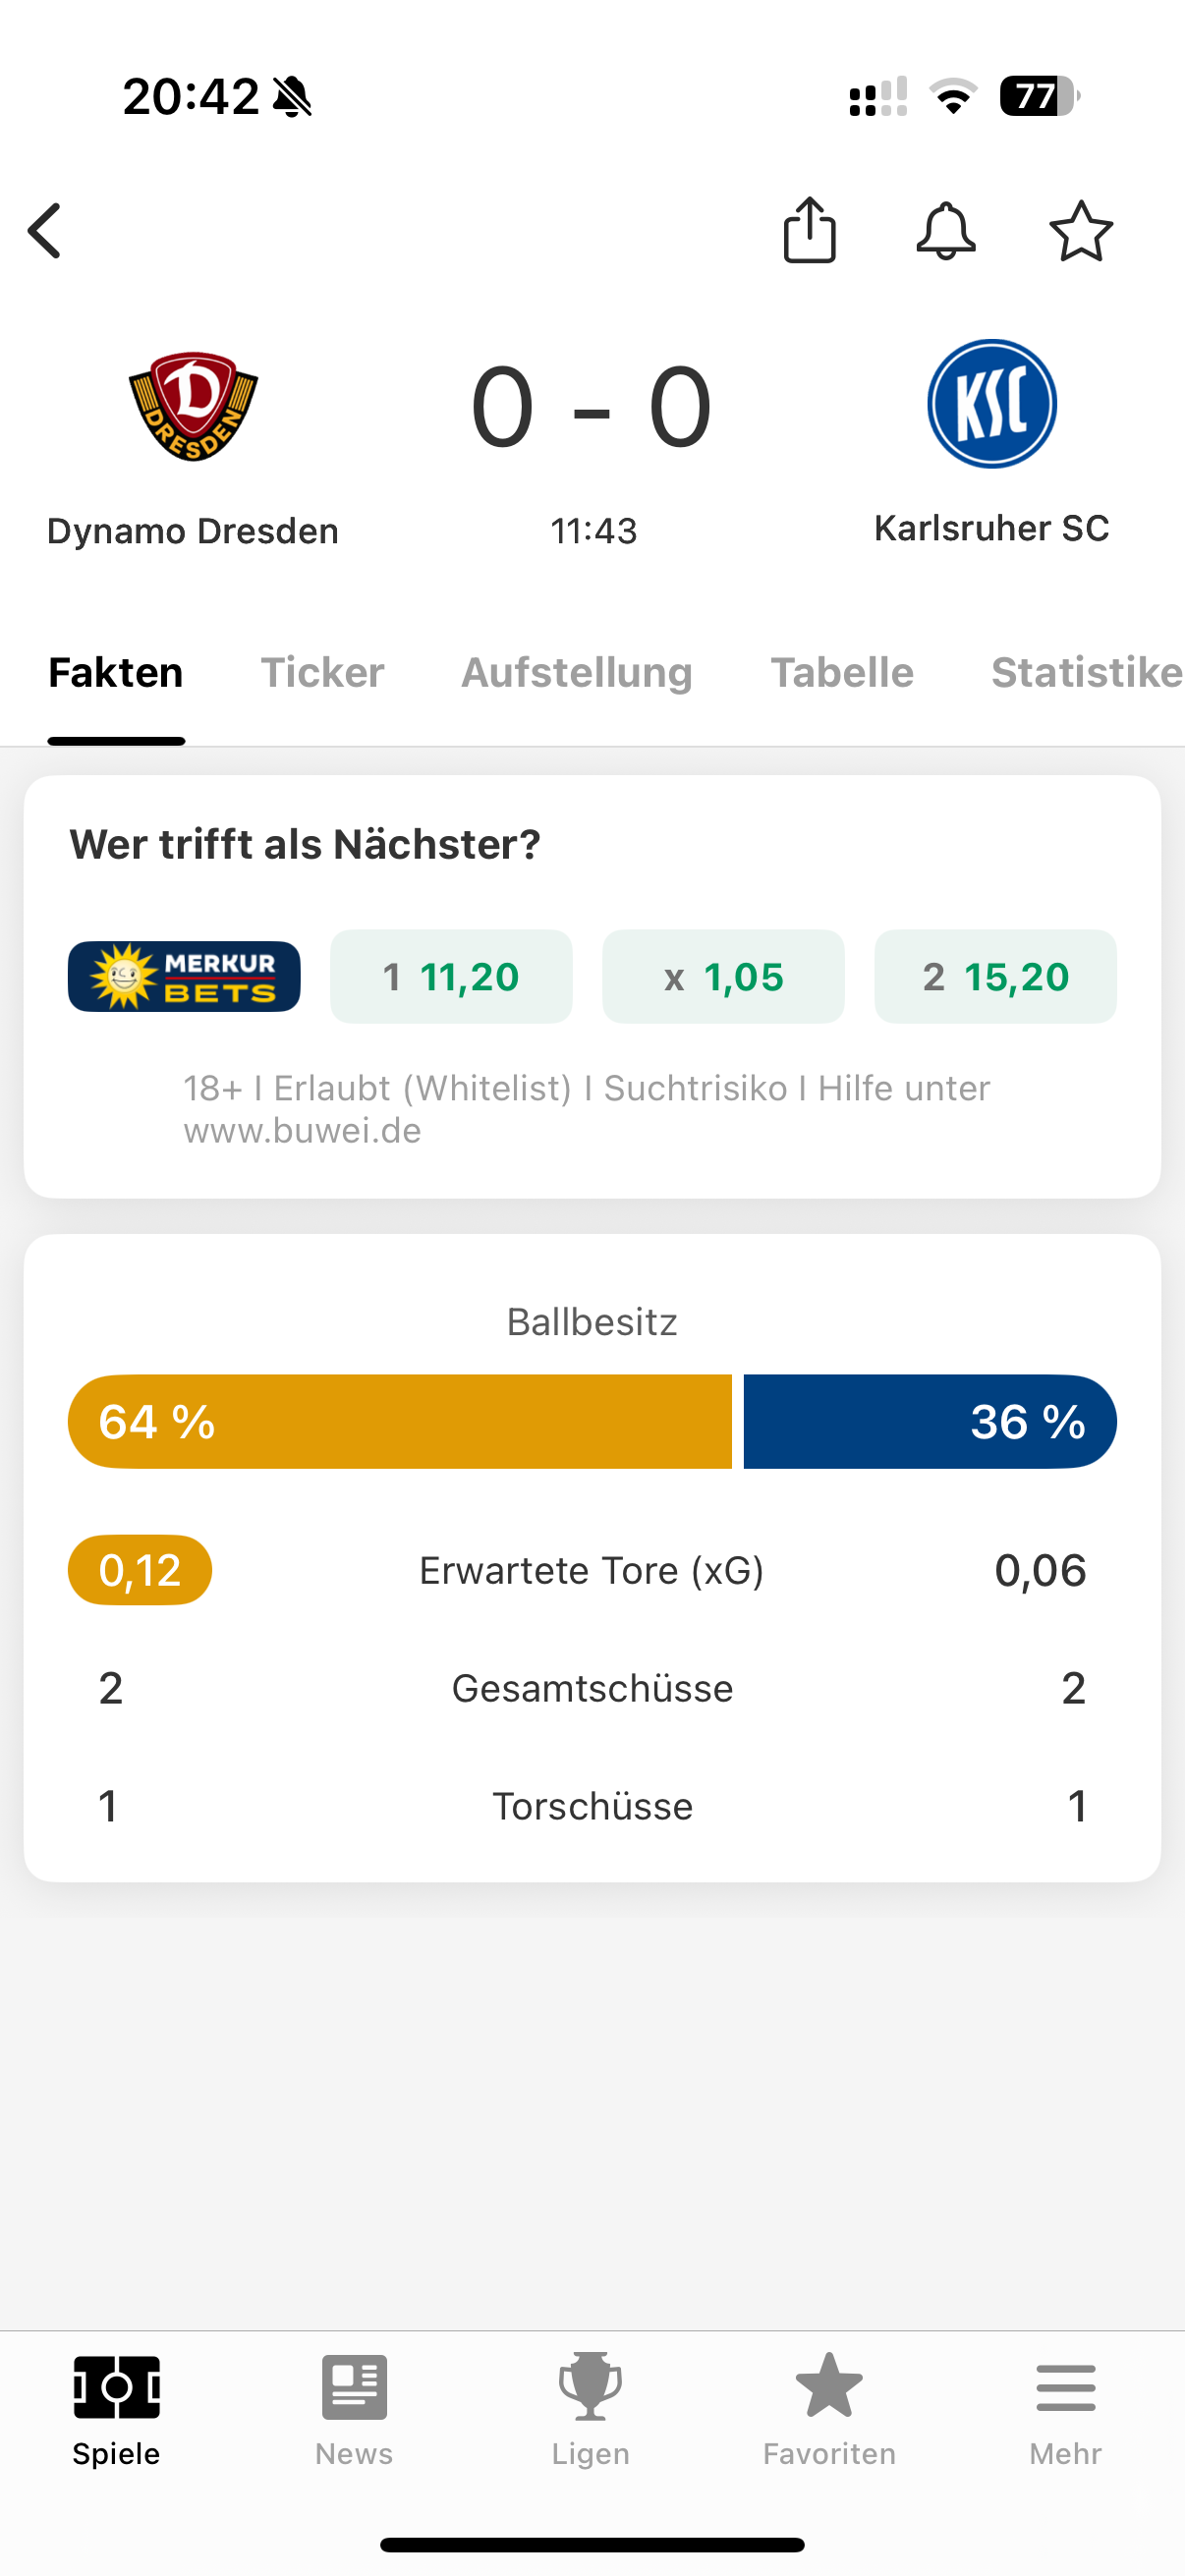The image size is (1185, 2576).
Task: Toggle favorite star for this match
Action: [1081, 231]
